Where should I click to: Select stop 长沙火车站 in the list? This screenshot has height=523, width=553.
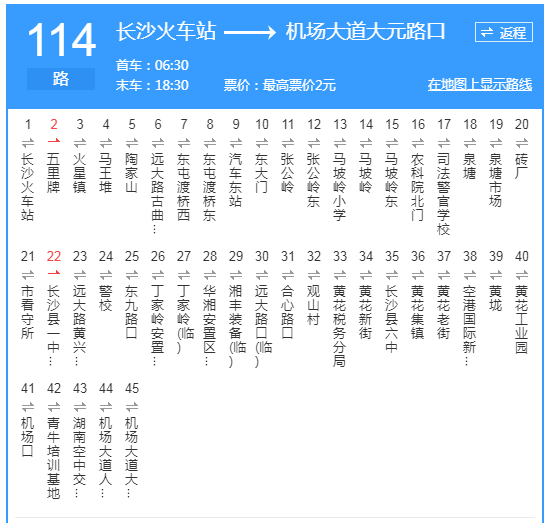(x=28, y=187)
